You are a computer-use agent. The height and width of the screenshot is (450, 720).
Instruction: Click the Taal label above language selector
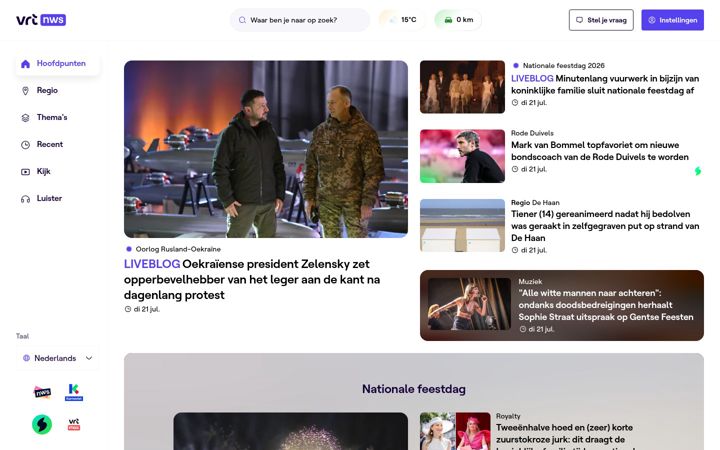coord(22,336)
